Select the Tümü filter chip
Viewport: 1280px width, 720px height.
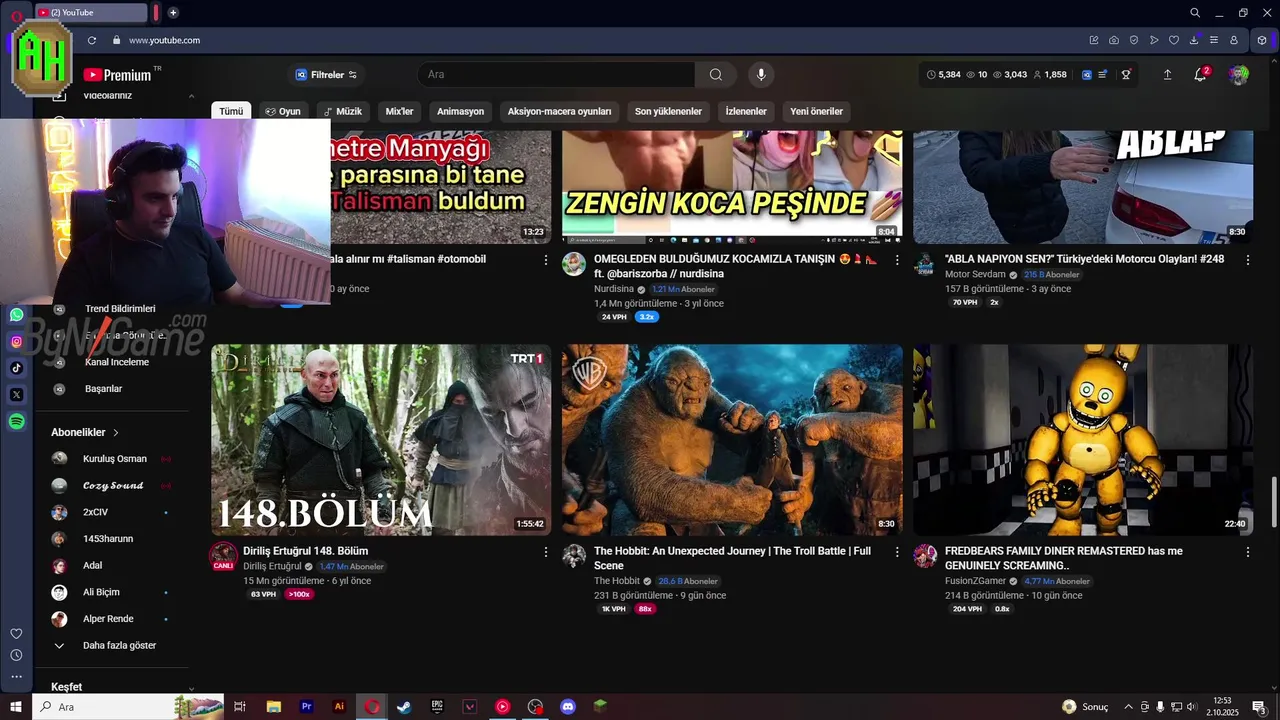(231, 111)
